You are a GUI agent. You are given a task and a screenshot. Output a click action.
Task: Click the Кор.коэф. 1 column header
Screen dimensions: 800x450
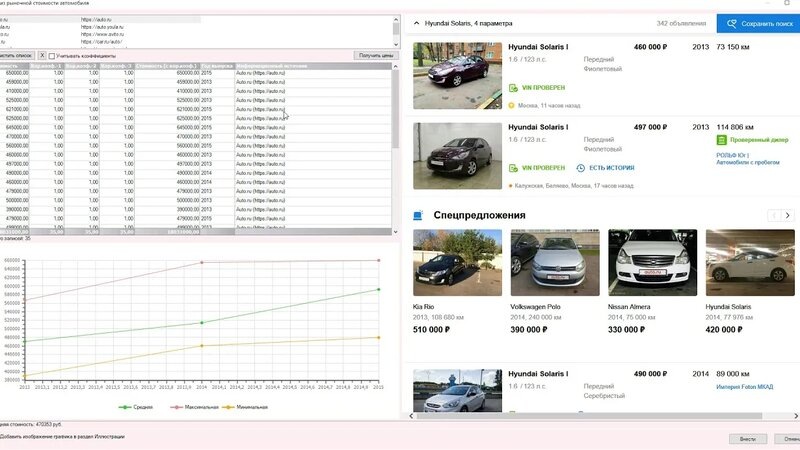(x=46, y=66)
